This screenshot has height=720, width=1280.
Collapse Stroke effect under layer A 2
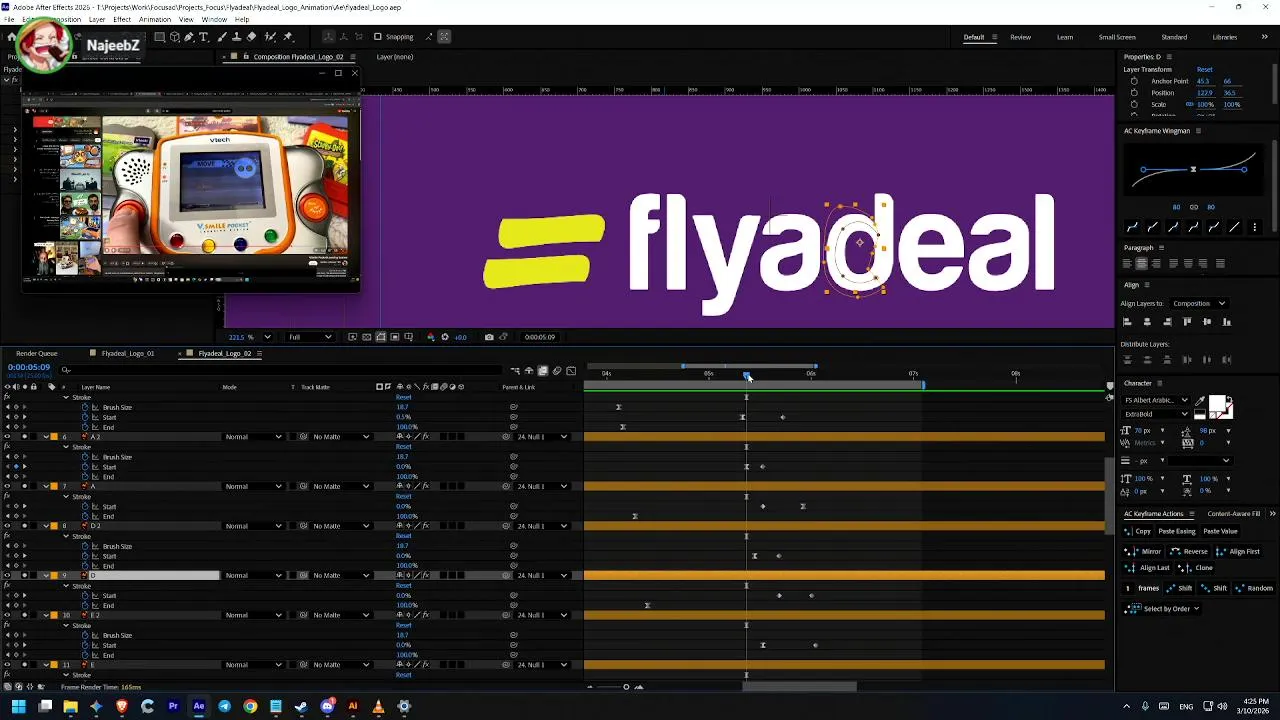pos(66,447)
